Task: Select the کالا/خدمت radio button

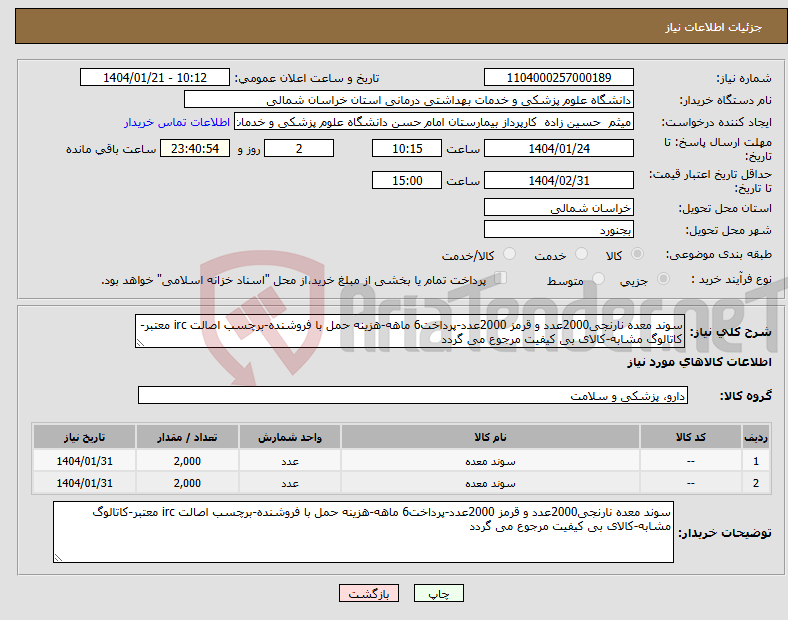Action: point(510,254)
